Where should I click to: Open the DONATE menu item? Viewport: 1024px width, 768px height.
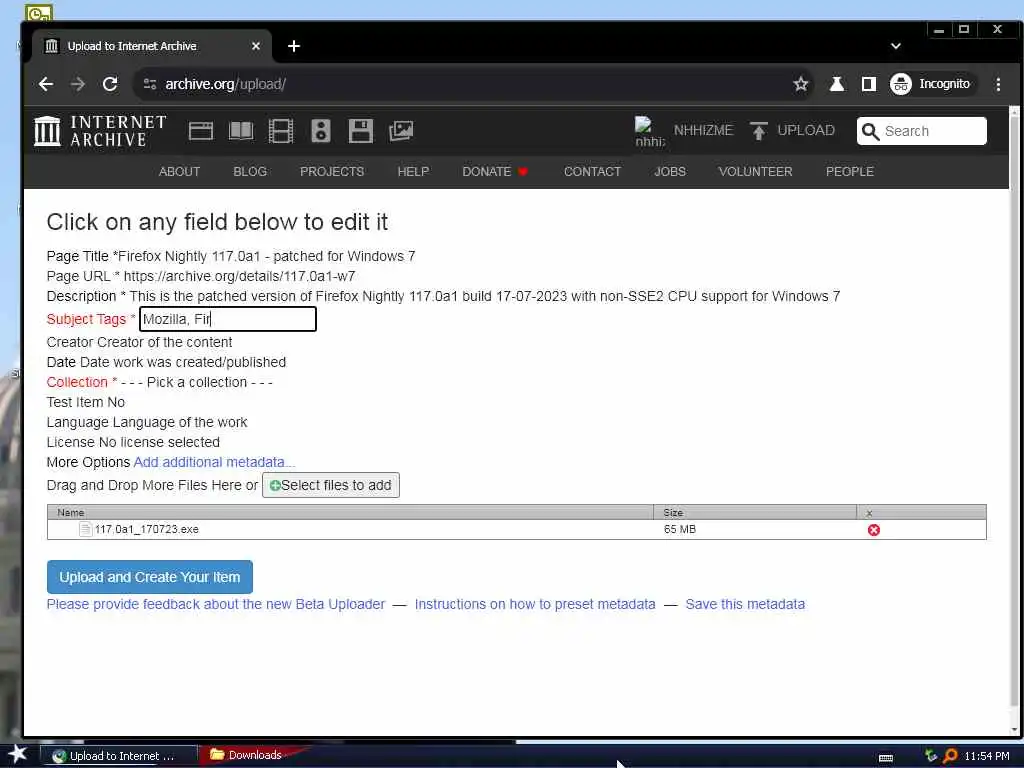(495, 172)
